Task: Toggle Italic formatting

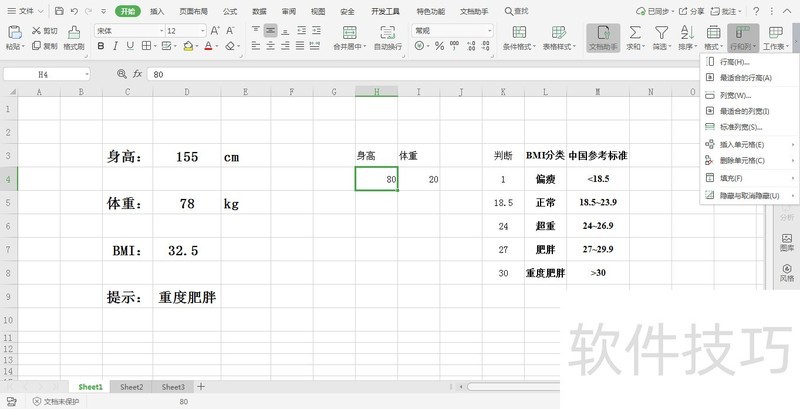Action: point(115,46)
